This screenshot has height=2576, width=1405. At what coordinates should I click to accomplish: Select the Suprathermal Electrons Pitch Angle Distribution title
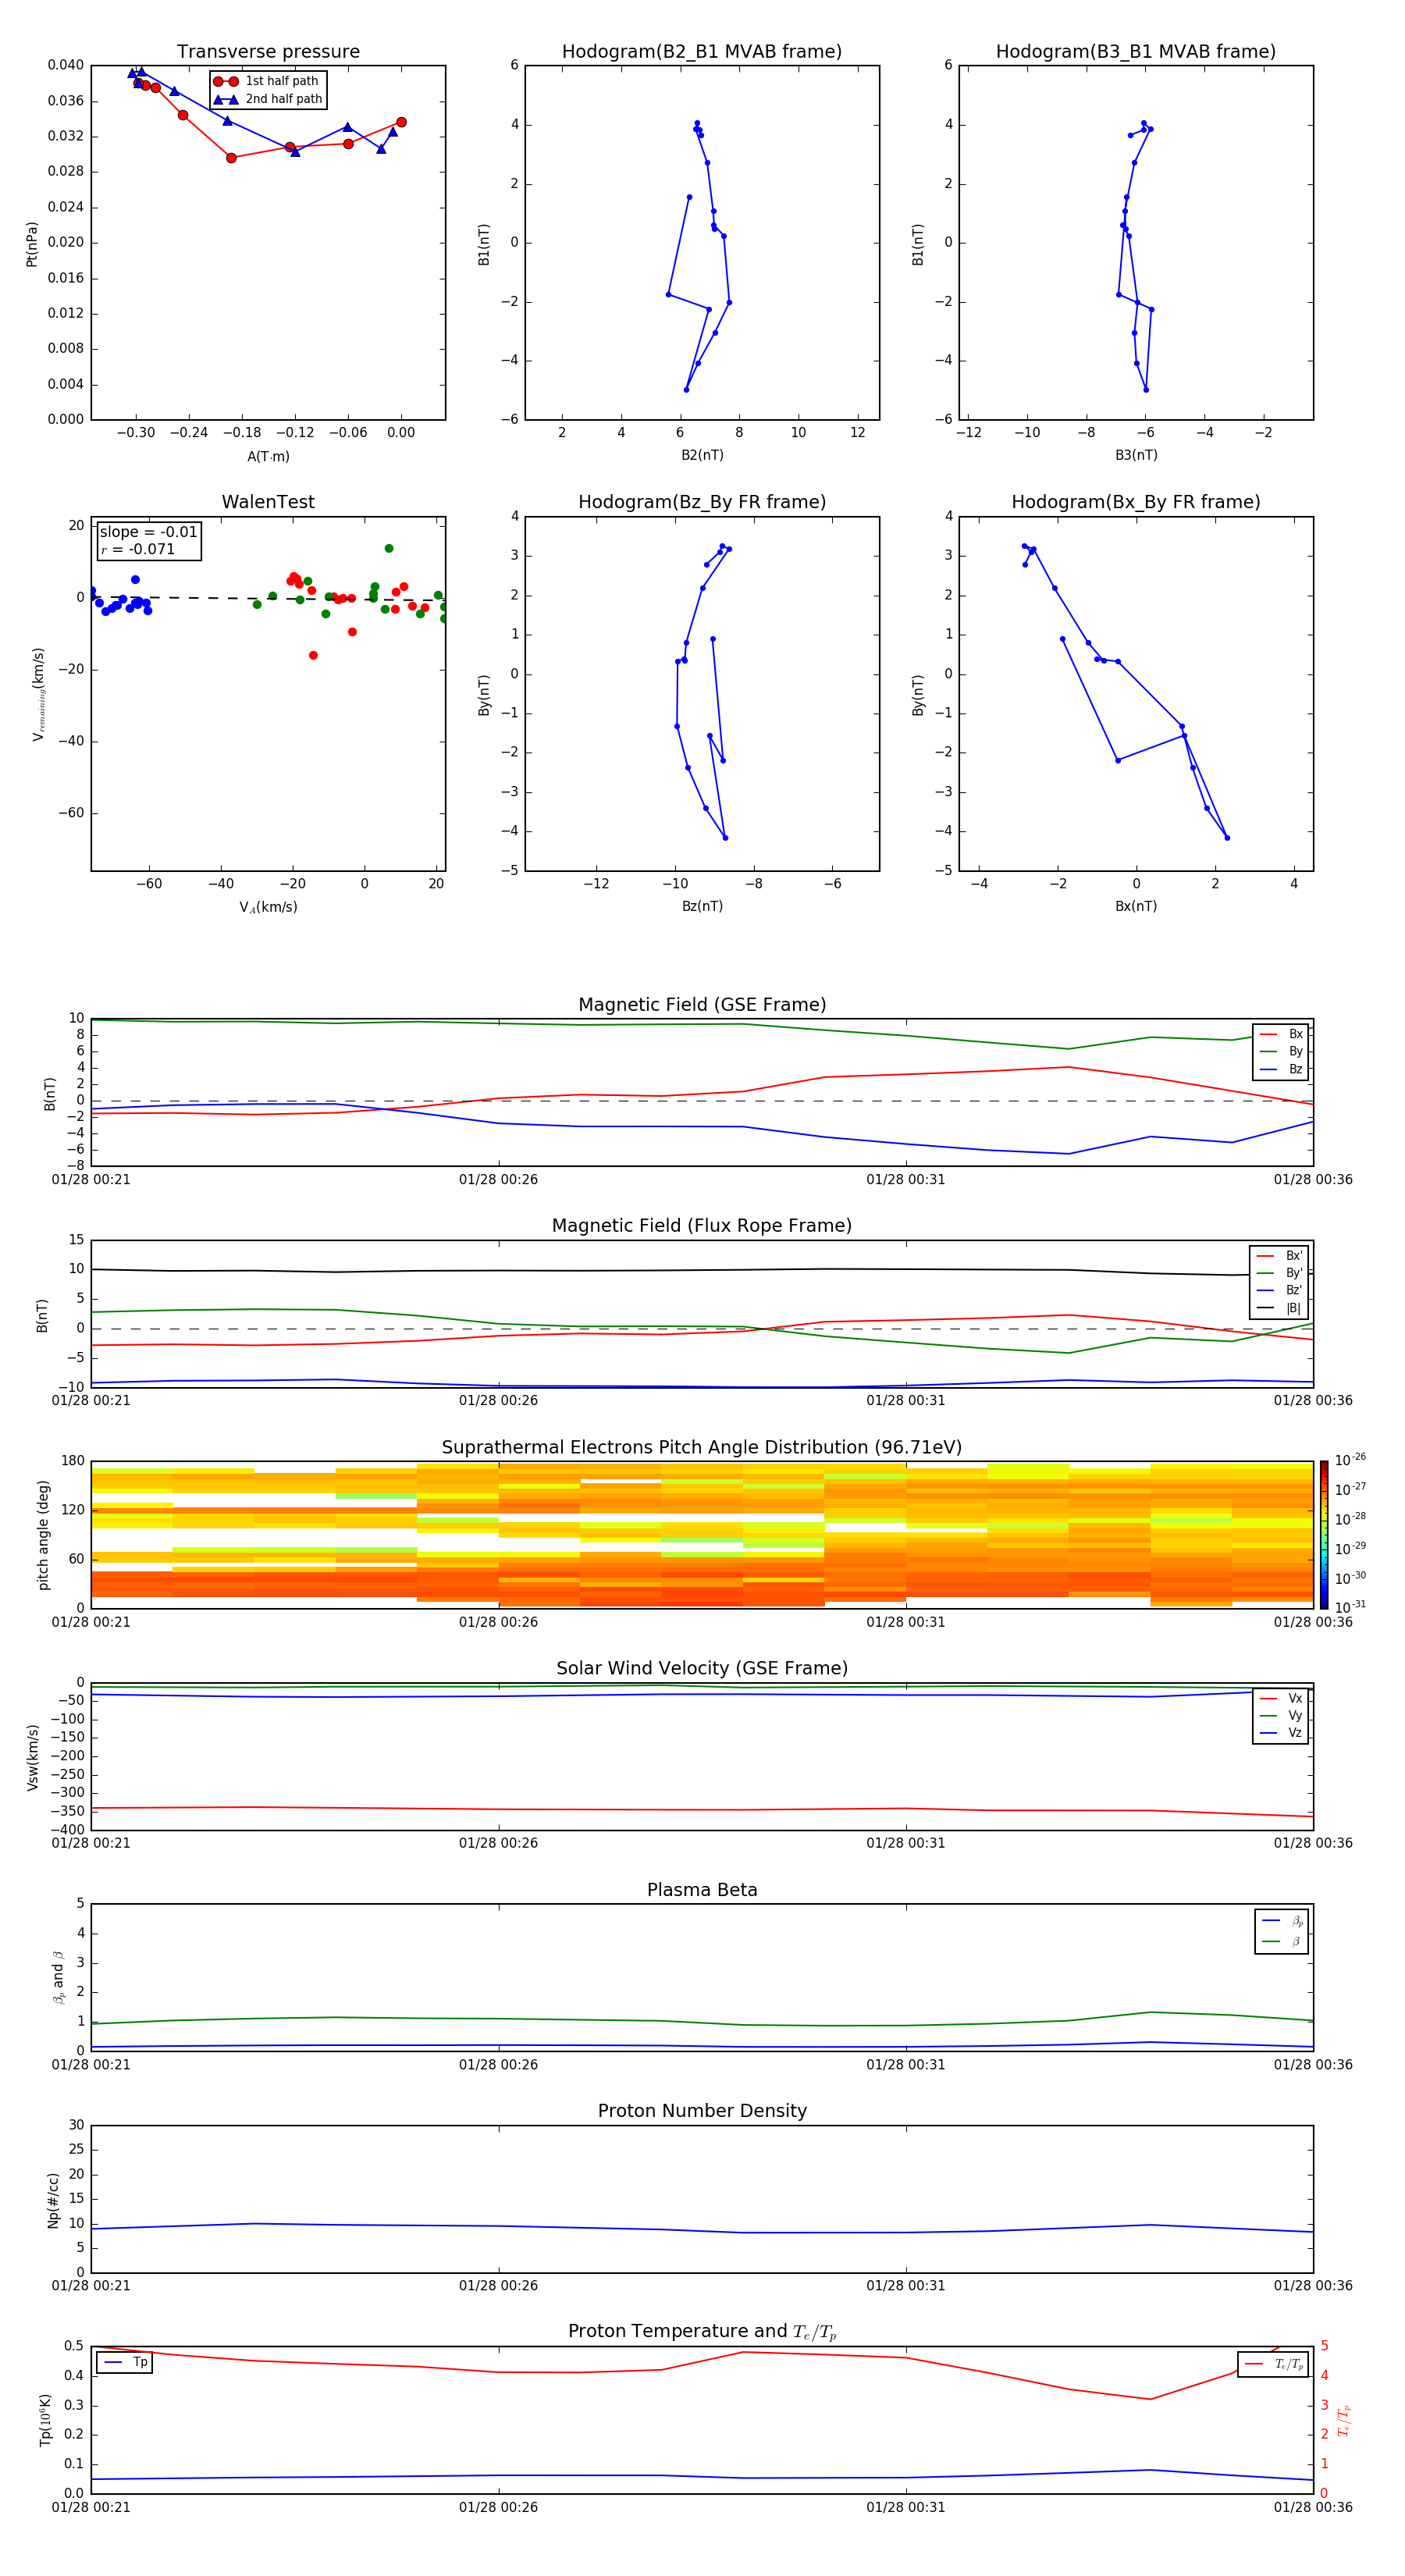tap(702, 1447)
